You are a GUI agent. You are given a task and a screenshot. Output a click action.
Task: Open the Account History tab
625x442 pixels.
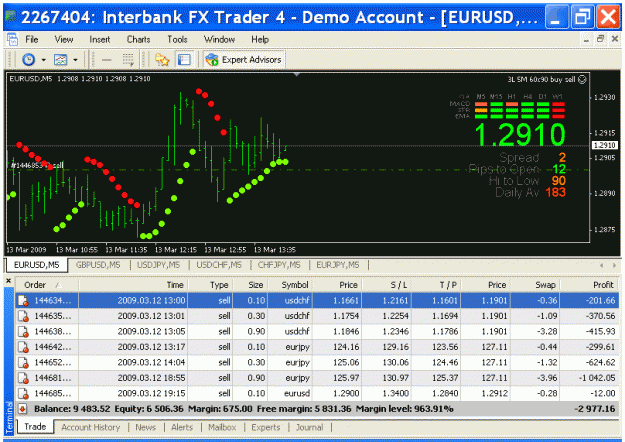(x=90, y=427)
